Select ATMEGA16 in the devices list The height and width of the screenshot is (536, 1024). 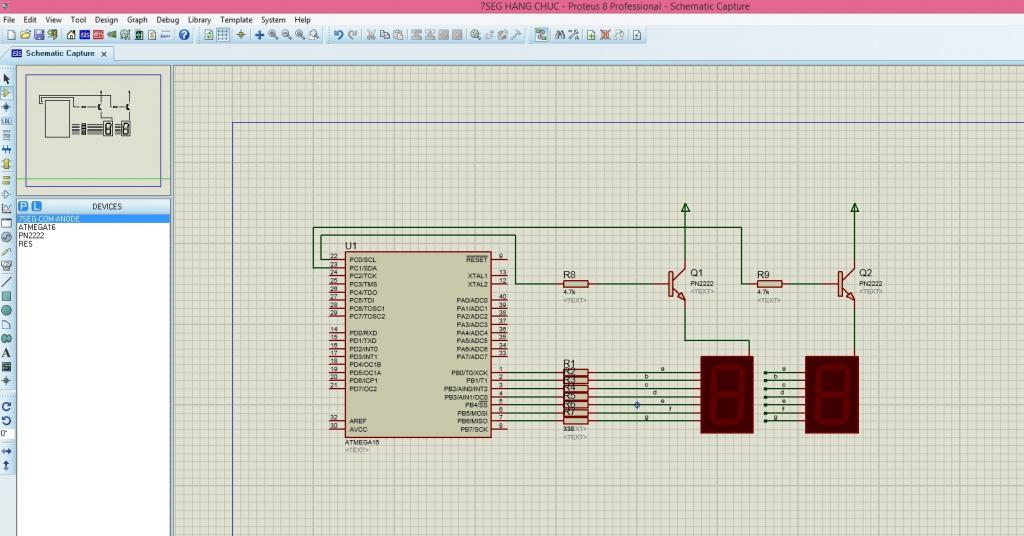tap(37, 227)
